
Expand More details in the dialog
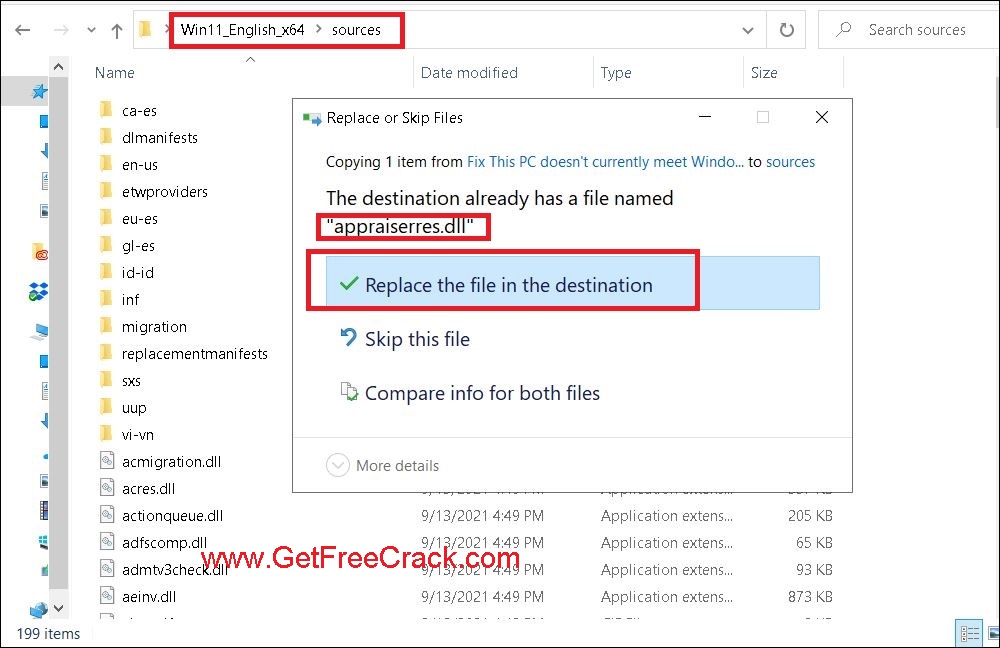[383, 466]
